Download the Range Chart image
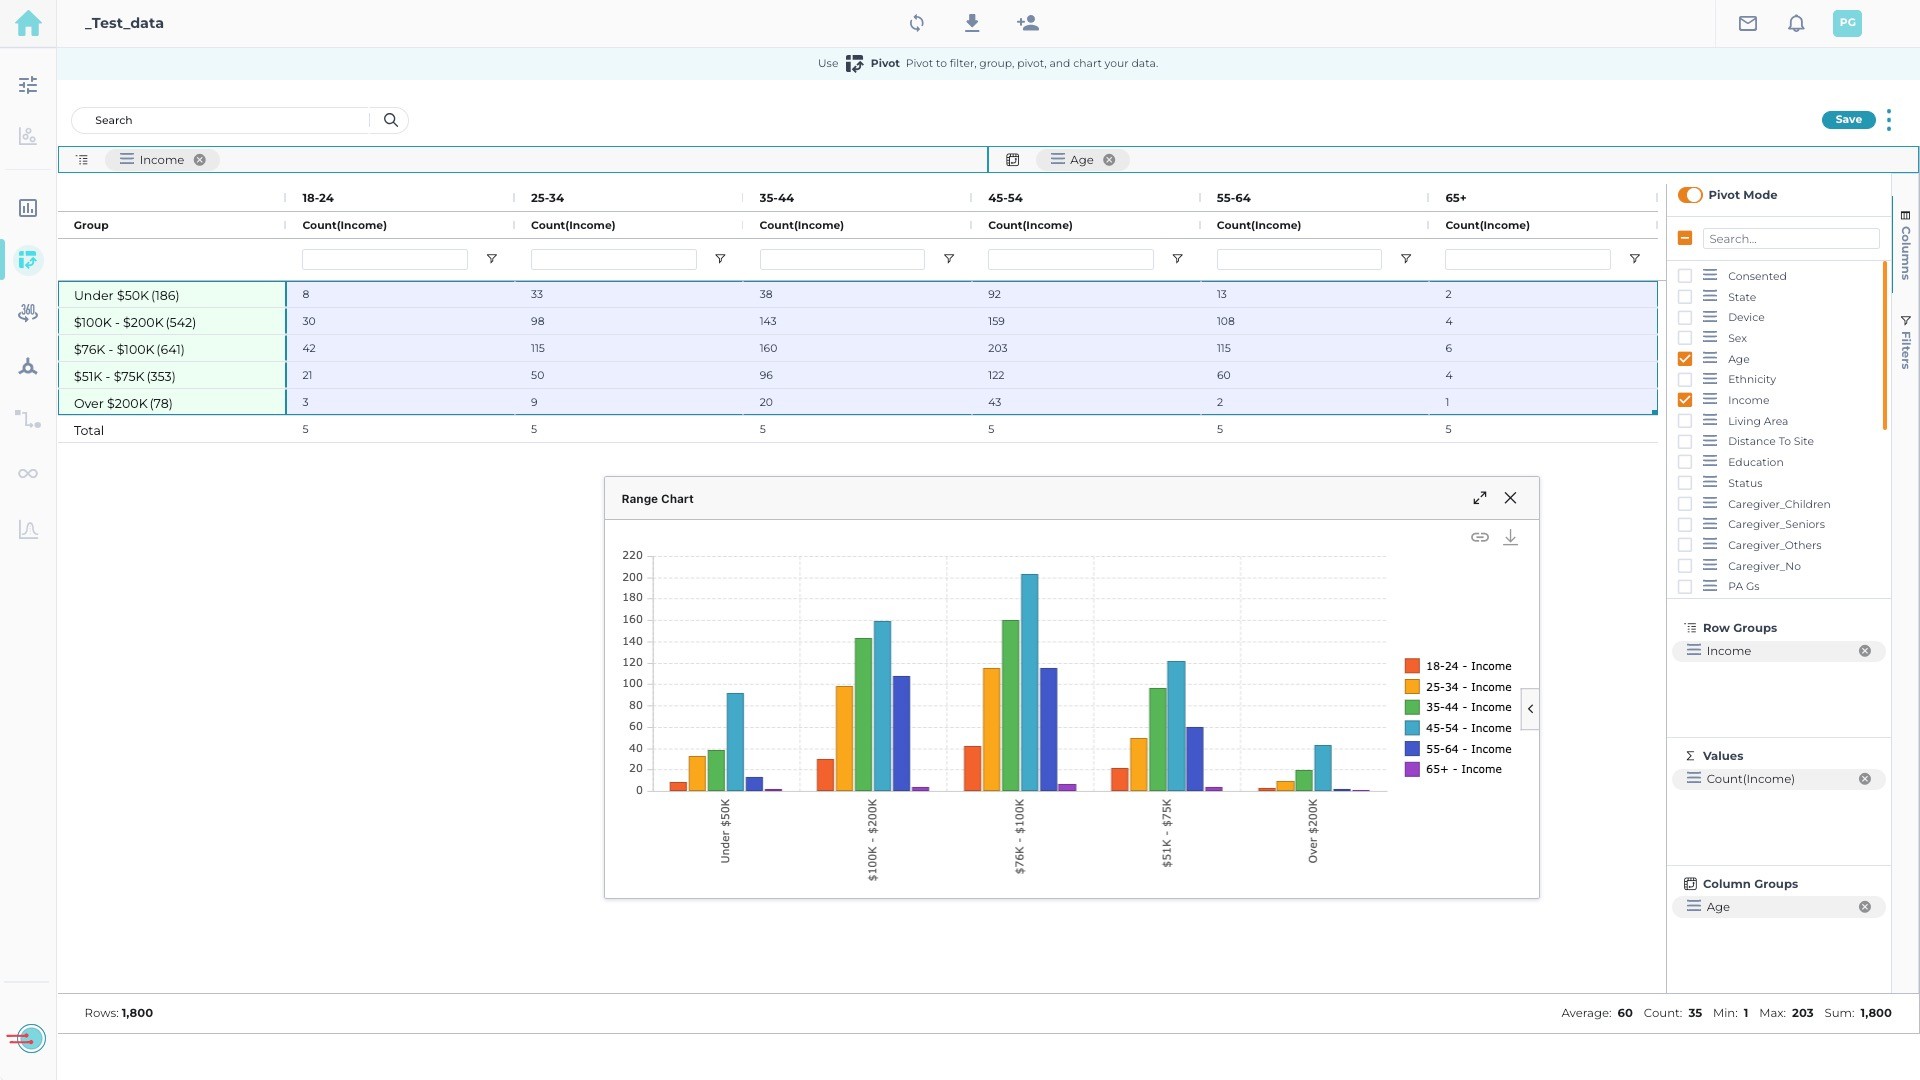This screenshot has height=1080, width=1920. point(1510,538)
